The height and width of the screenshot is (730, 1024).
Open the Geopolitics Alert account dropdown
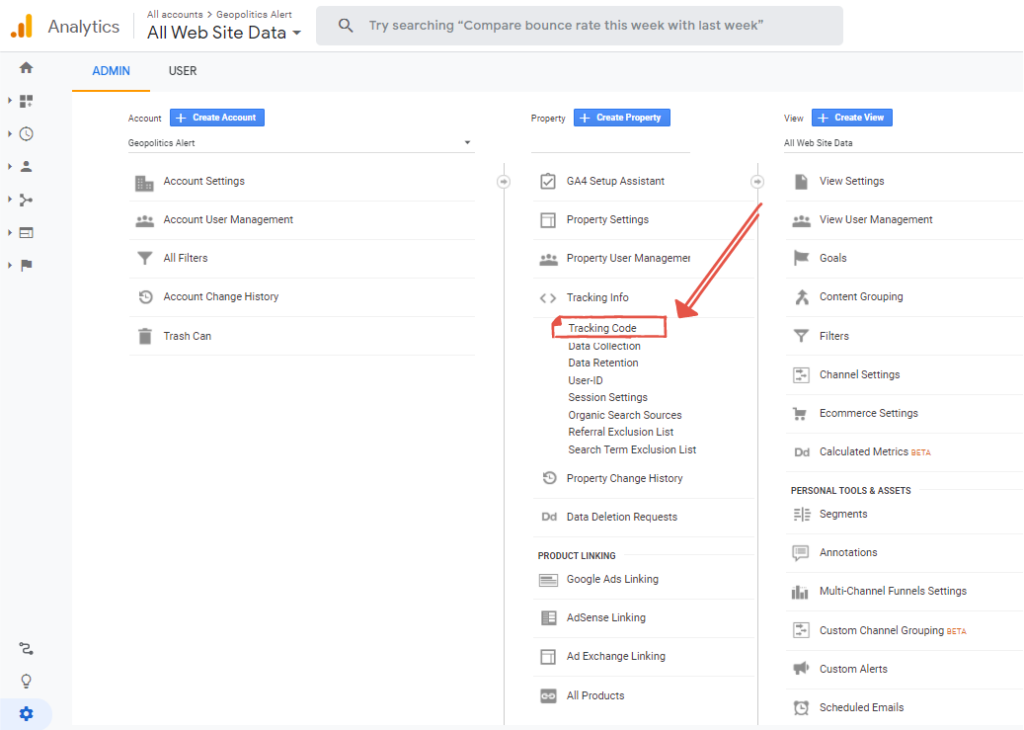click(300, 143)
